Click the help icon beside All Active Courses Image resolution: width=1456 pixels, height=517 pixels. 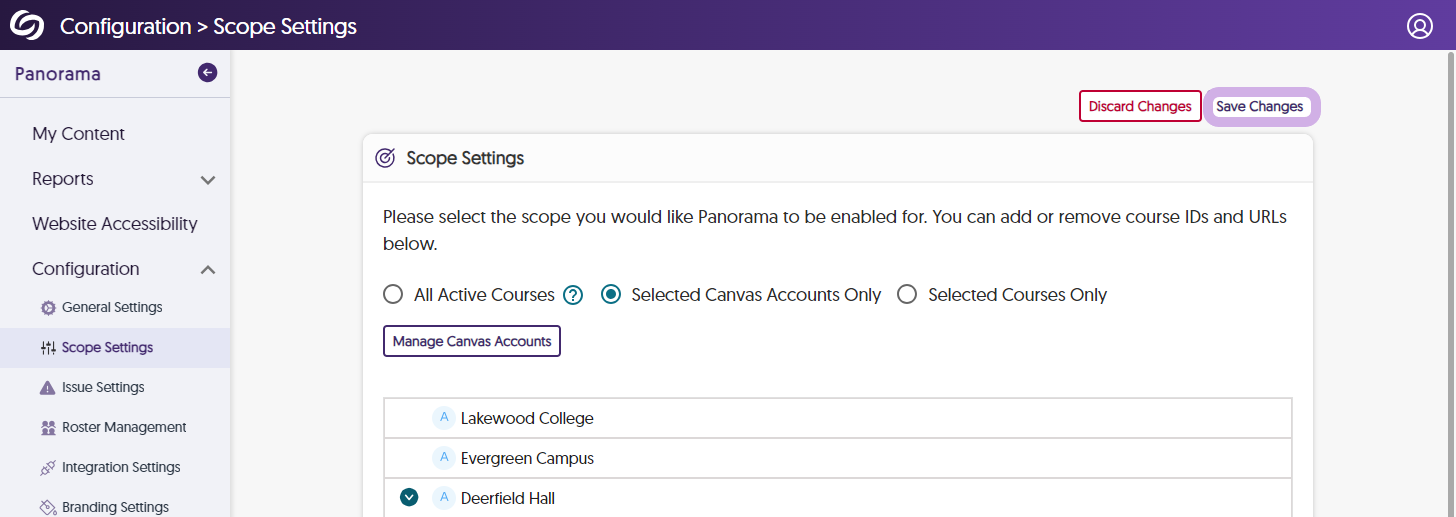tap(573, 295)
